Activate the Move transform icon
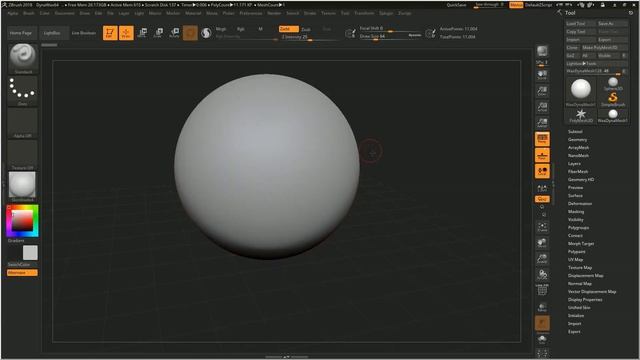Viewport: 640px width, 360px height. 142,33
